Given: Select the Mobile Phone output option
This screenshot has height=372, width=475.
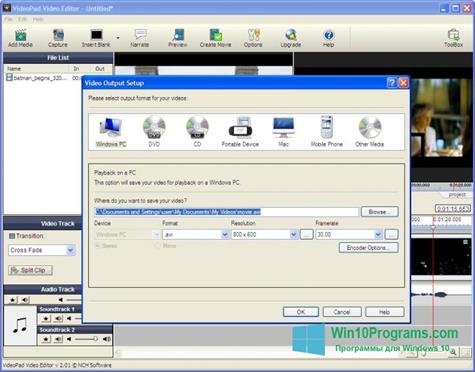Looking at the screenshot, I should coord(327,131).
